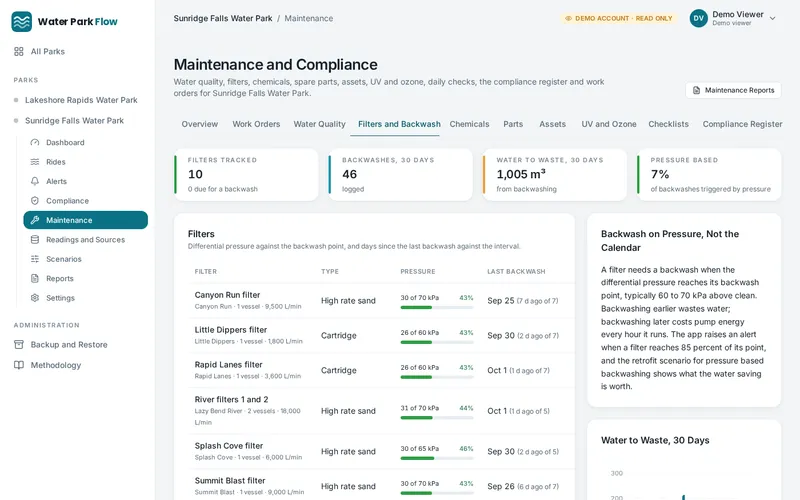Viewport: 800px width, 500px height.
Task: Open the UV and Ozone tab
Action: 609,124
